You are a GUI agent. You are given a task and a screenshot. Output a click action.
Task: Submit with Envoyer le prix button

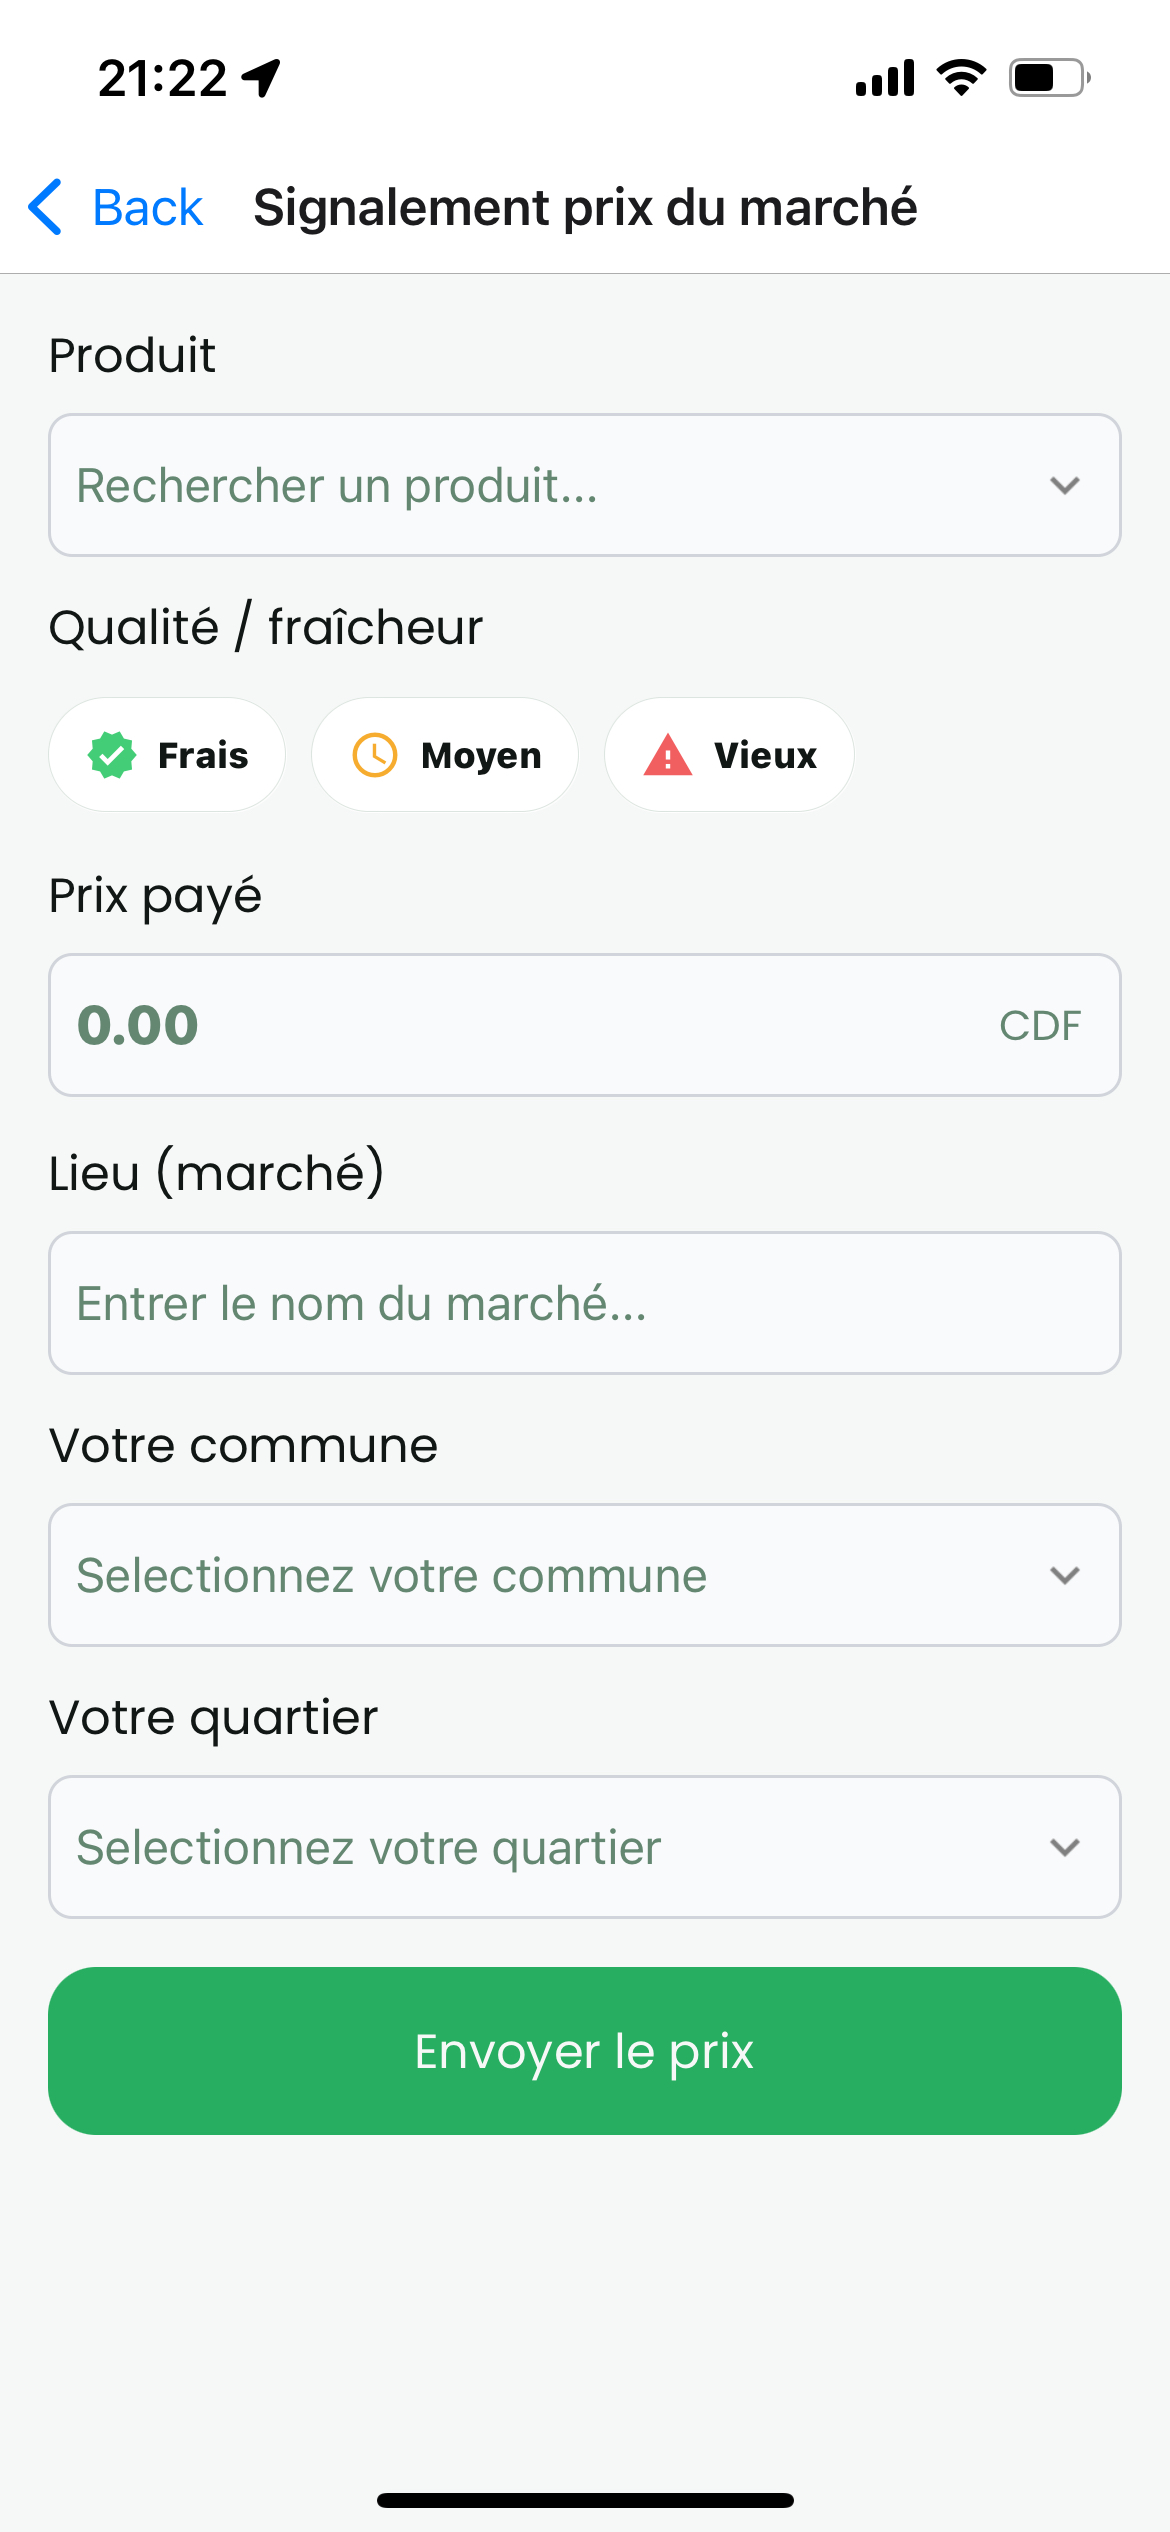point(585,2052)
